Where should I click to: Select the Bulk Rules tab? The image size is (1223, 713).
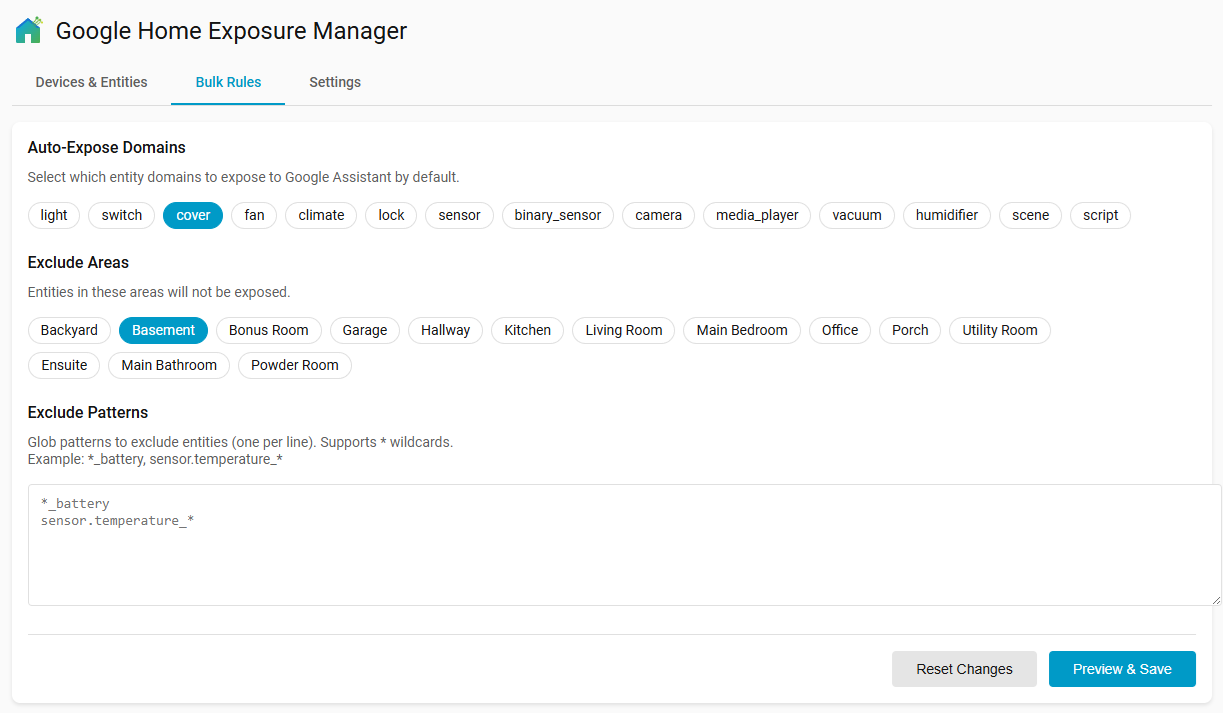coord(228,82)
